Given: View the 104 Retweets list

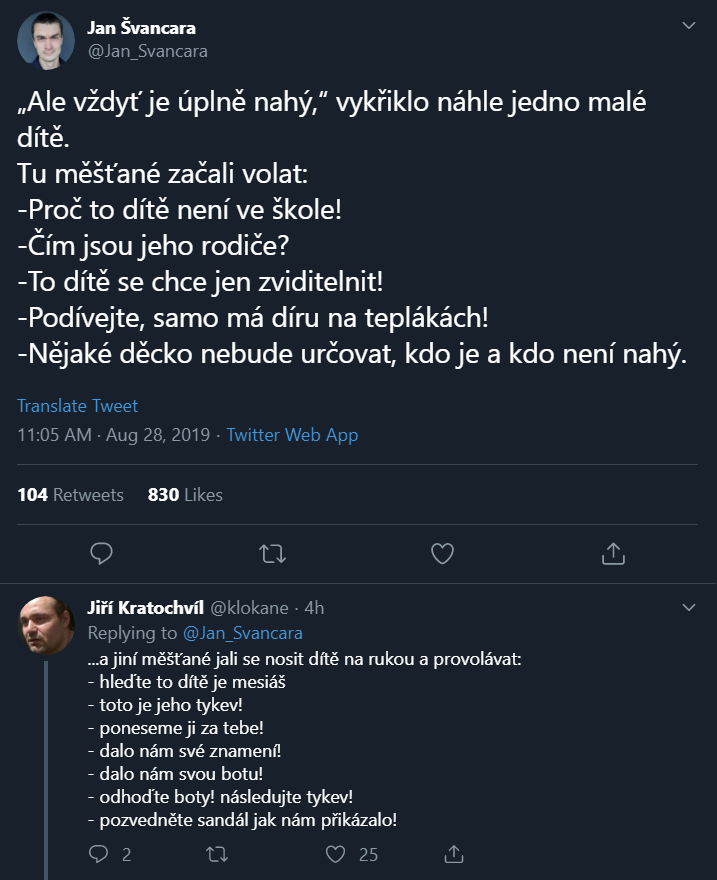Looking at the screenshot, I should (71, 495).
